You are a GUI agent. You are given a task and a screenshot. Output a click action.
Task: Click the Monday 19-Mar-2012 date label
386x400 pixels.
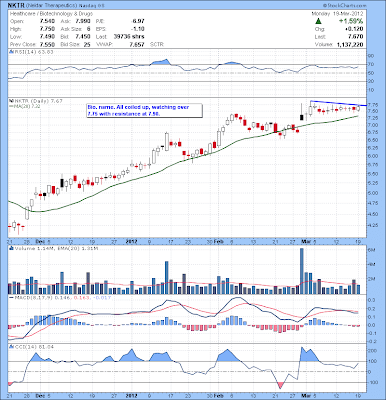(338, 14)
